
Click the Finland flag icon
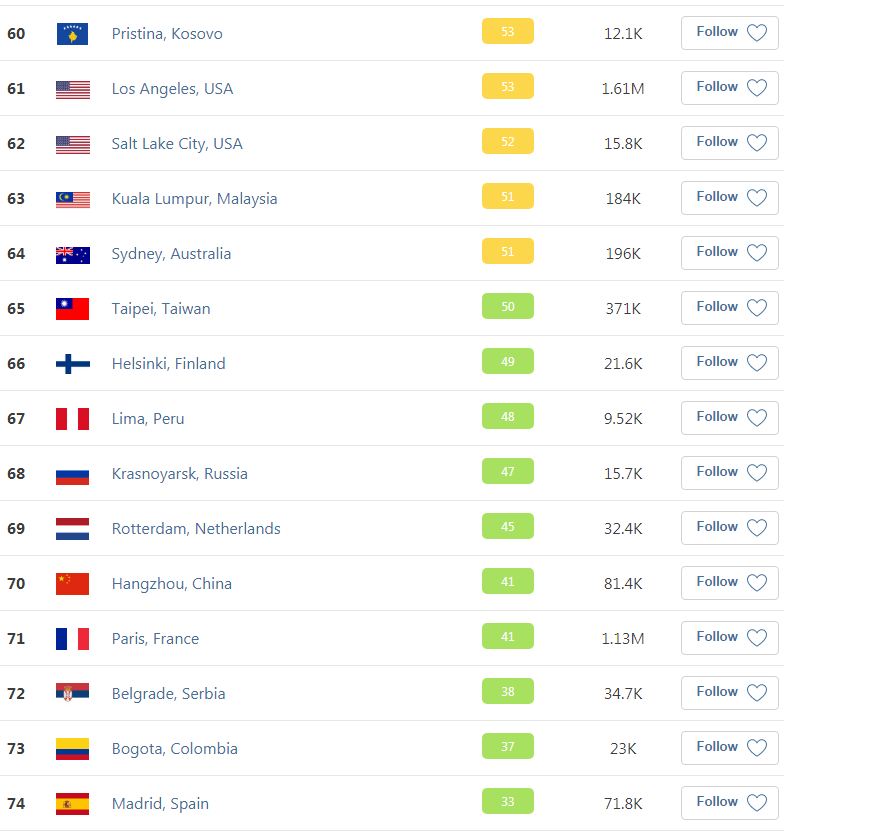click(73, 364)
